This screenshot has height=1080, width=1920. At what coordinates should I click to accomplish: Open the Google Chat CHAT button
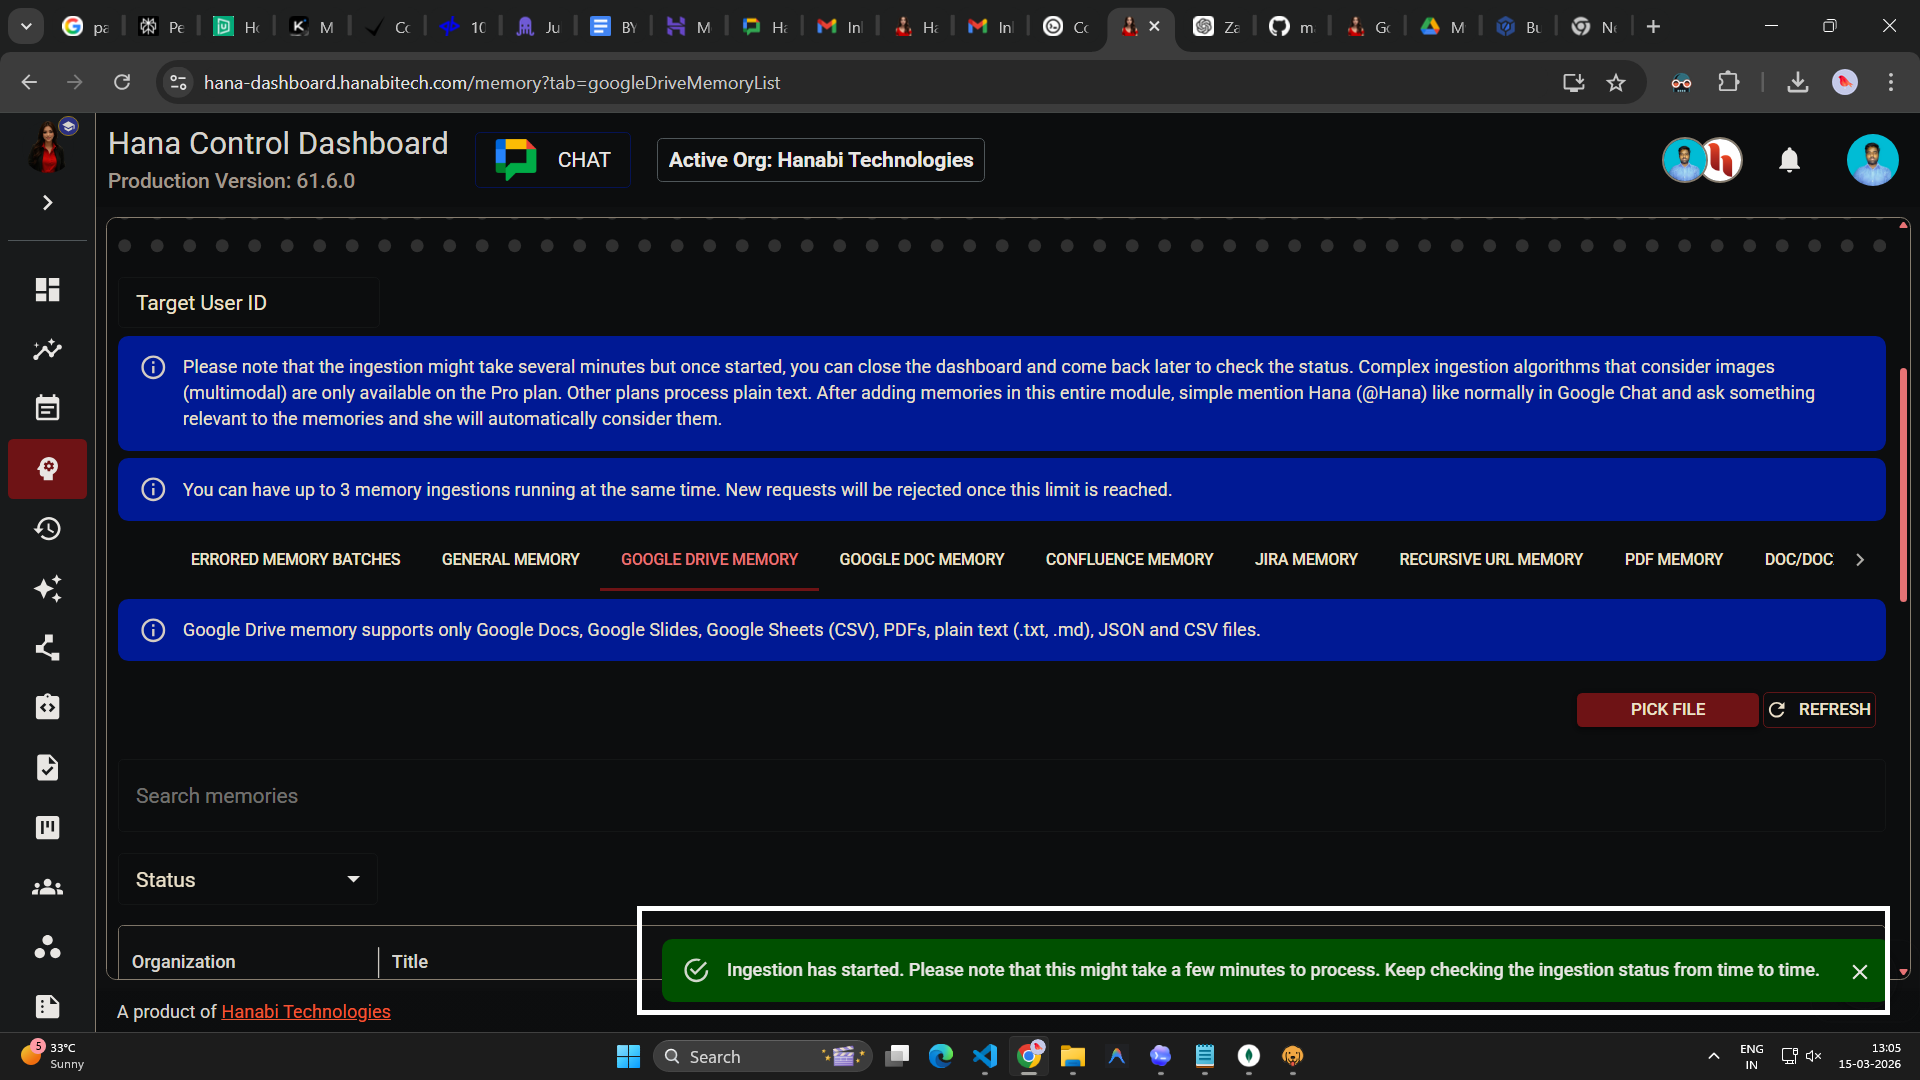553,160
